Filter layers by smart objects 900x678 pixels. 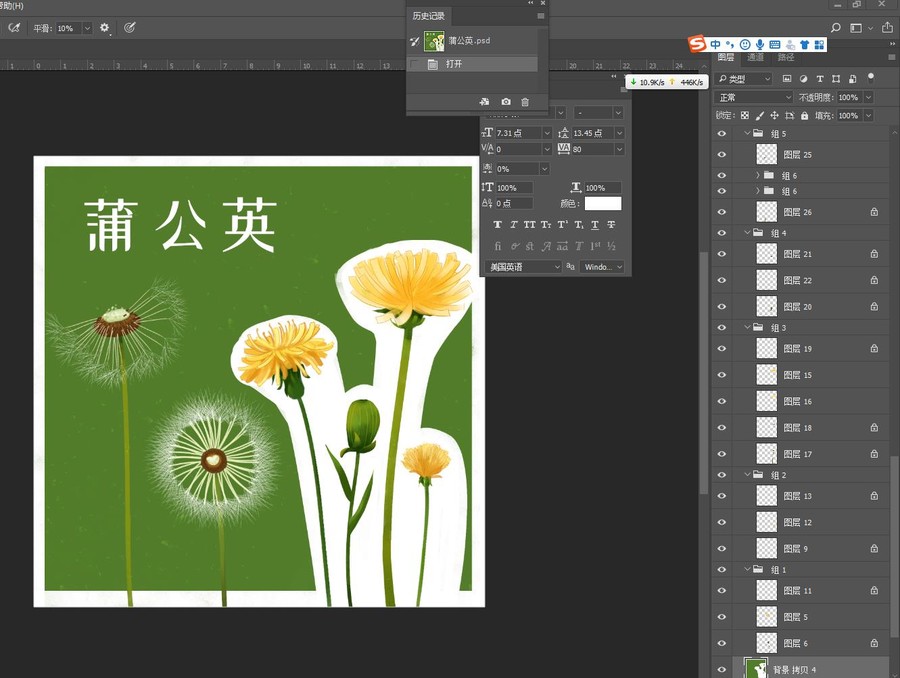click(853, 79)
